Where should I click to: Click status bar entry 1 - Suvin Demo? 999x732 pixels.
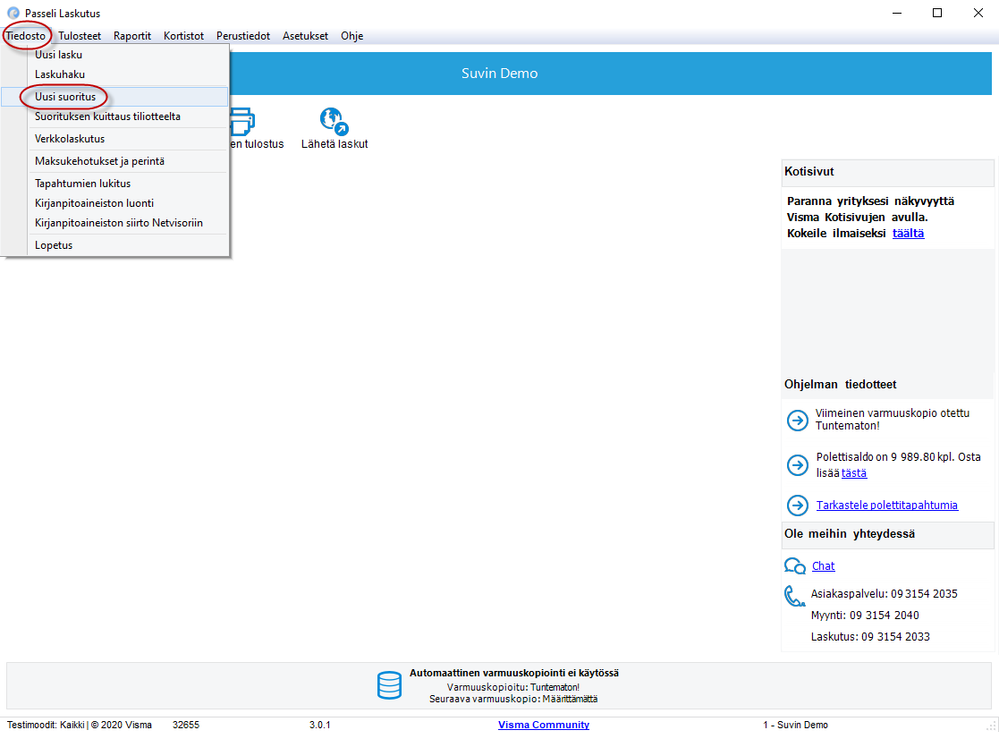(x=795, y=725)
